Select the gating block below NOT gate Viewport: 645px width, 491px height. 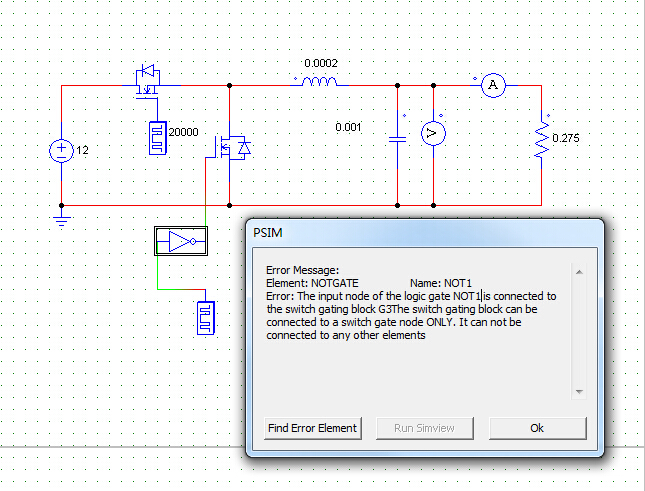[x=206, y=318]
